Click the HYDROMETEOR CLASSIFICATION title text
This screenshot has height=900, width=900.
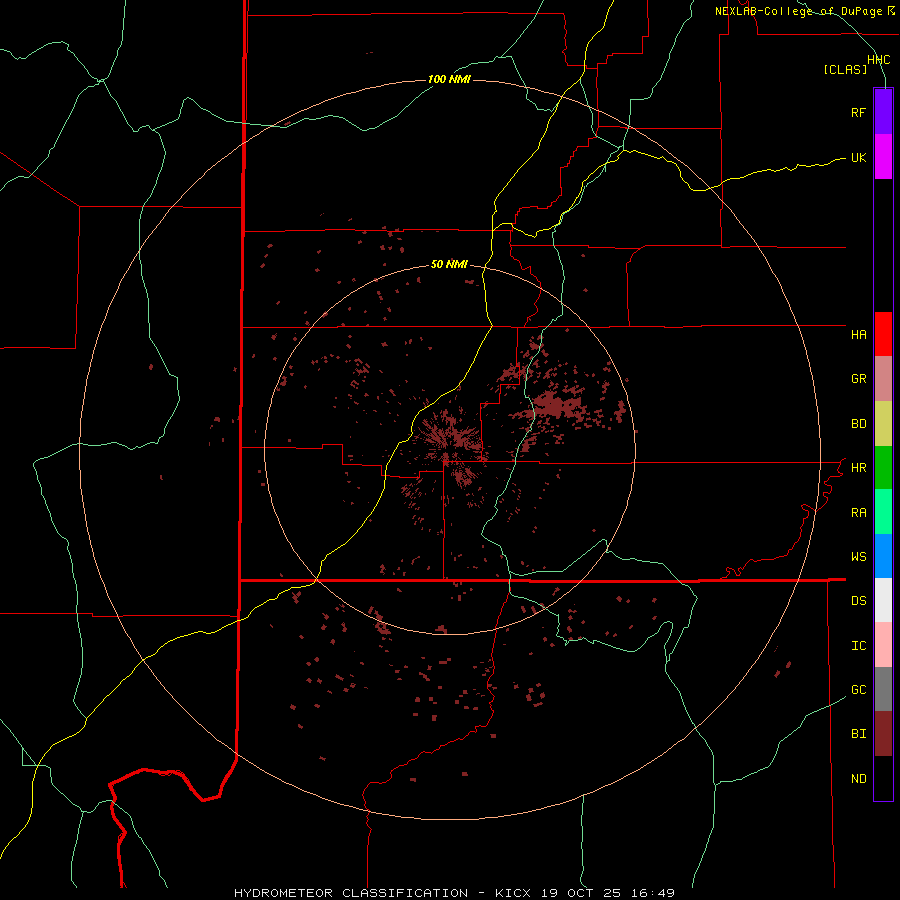pyautogui.click(x=351, y=893)
